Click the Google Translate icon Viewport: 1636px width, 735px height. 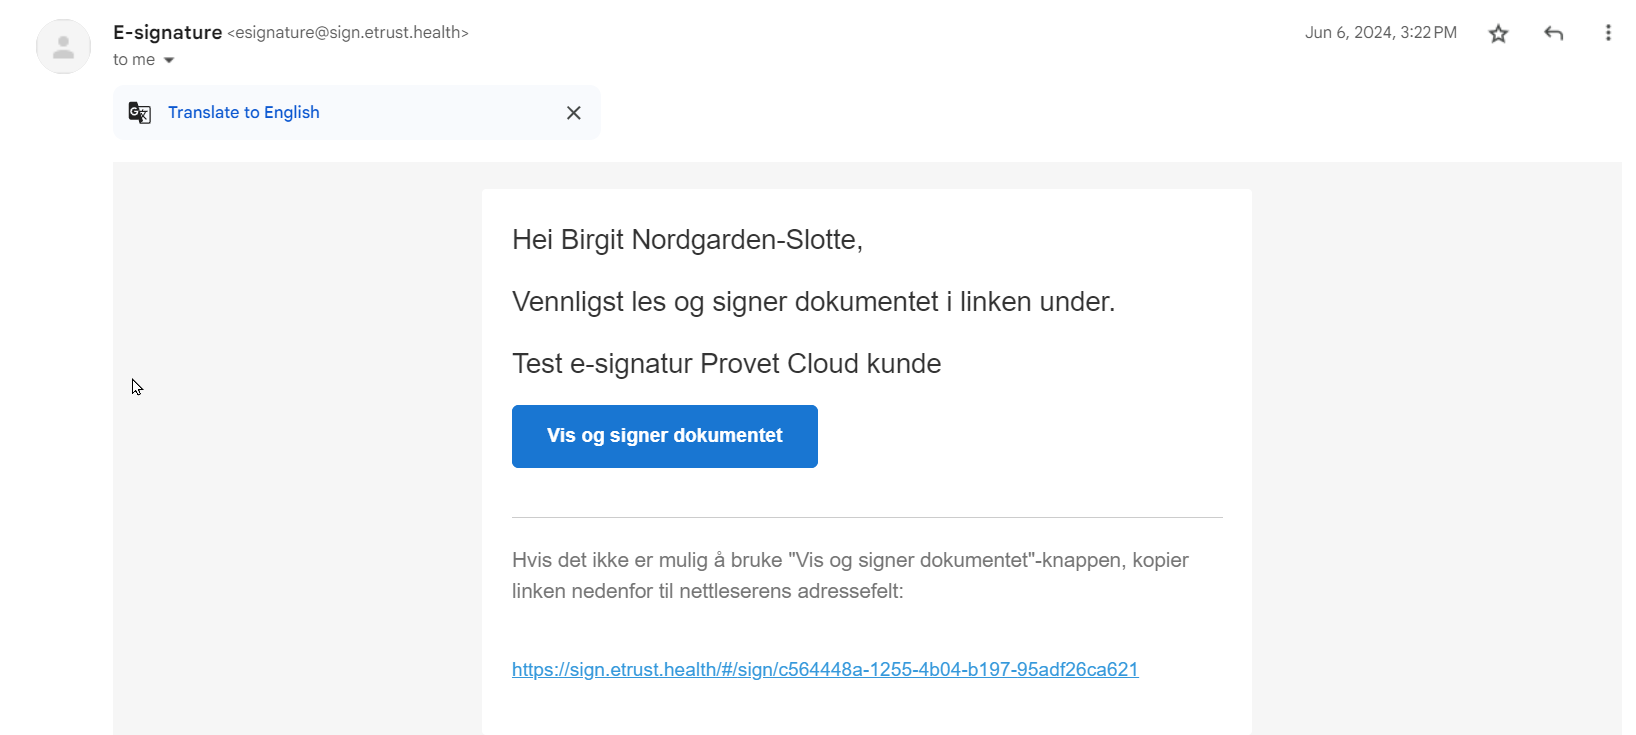140,113
